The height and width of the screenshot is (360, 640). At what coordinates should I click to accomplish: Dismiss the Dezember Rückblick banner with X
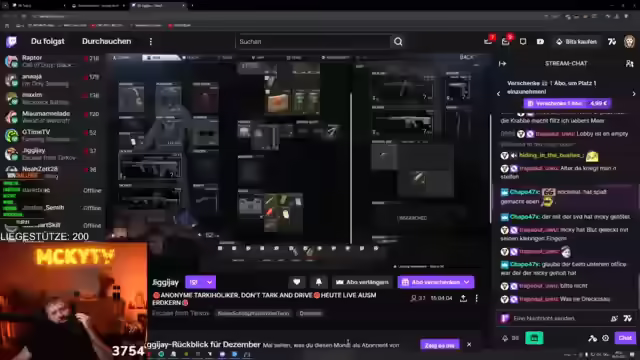coord(469,344)
